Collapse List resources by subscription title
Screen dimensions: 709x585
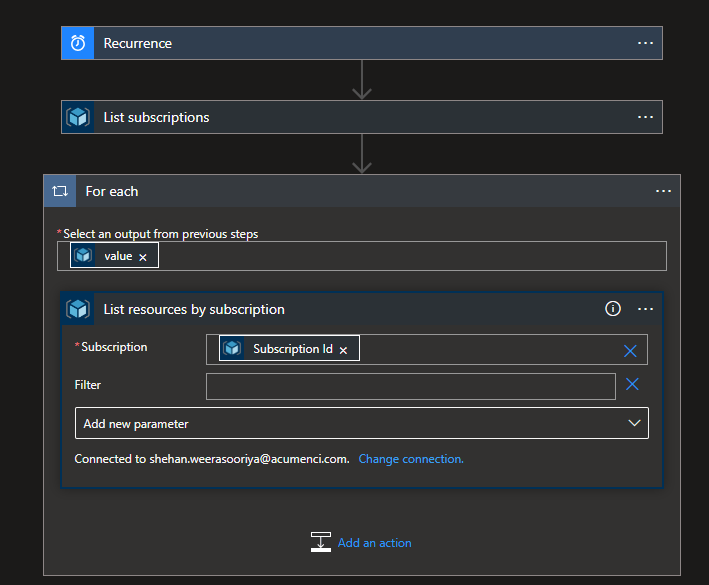[194, 309]
